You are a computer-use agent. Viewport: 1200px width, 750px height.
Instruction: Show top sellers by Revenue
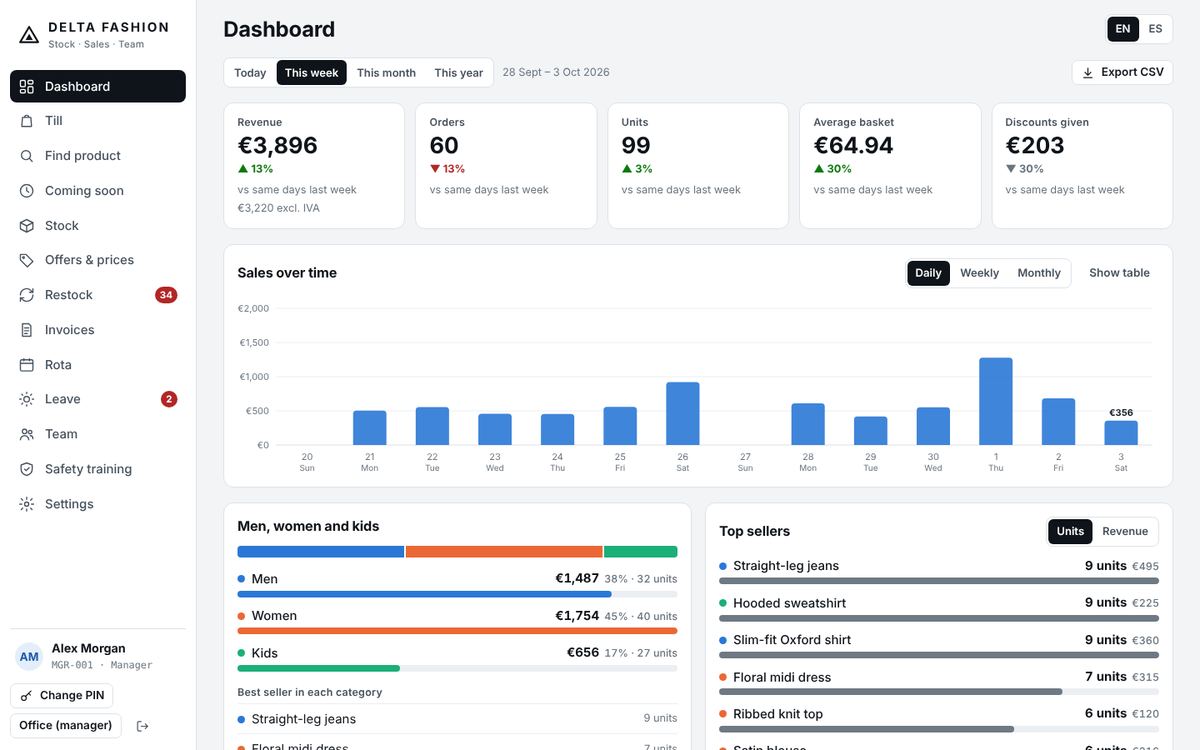(1125, 531)
